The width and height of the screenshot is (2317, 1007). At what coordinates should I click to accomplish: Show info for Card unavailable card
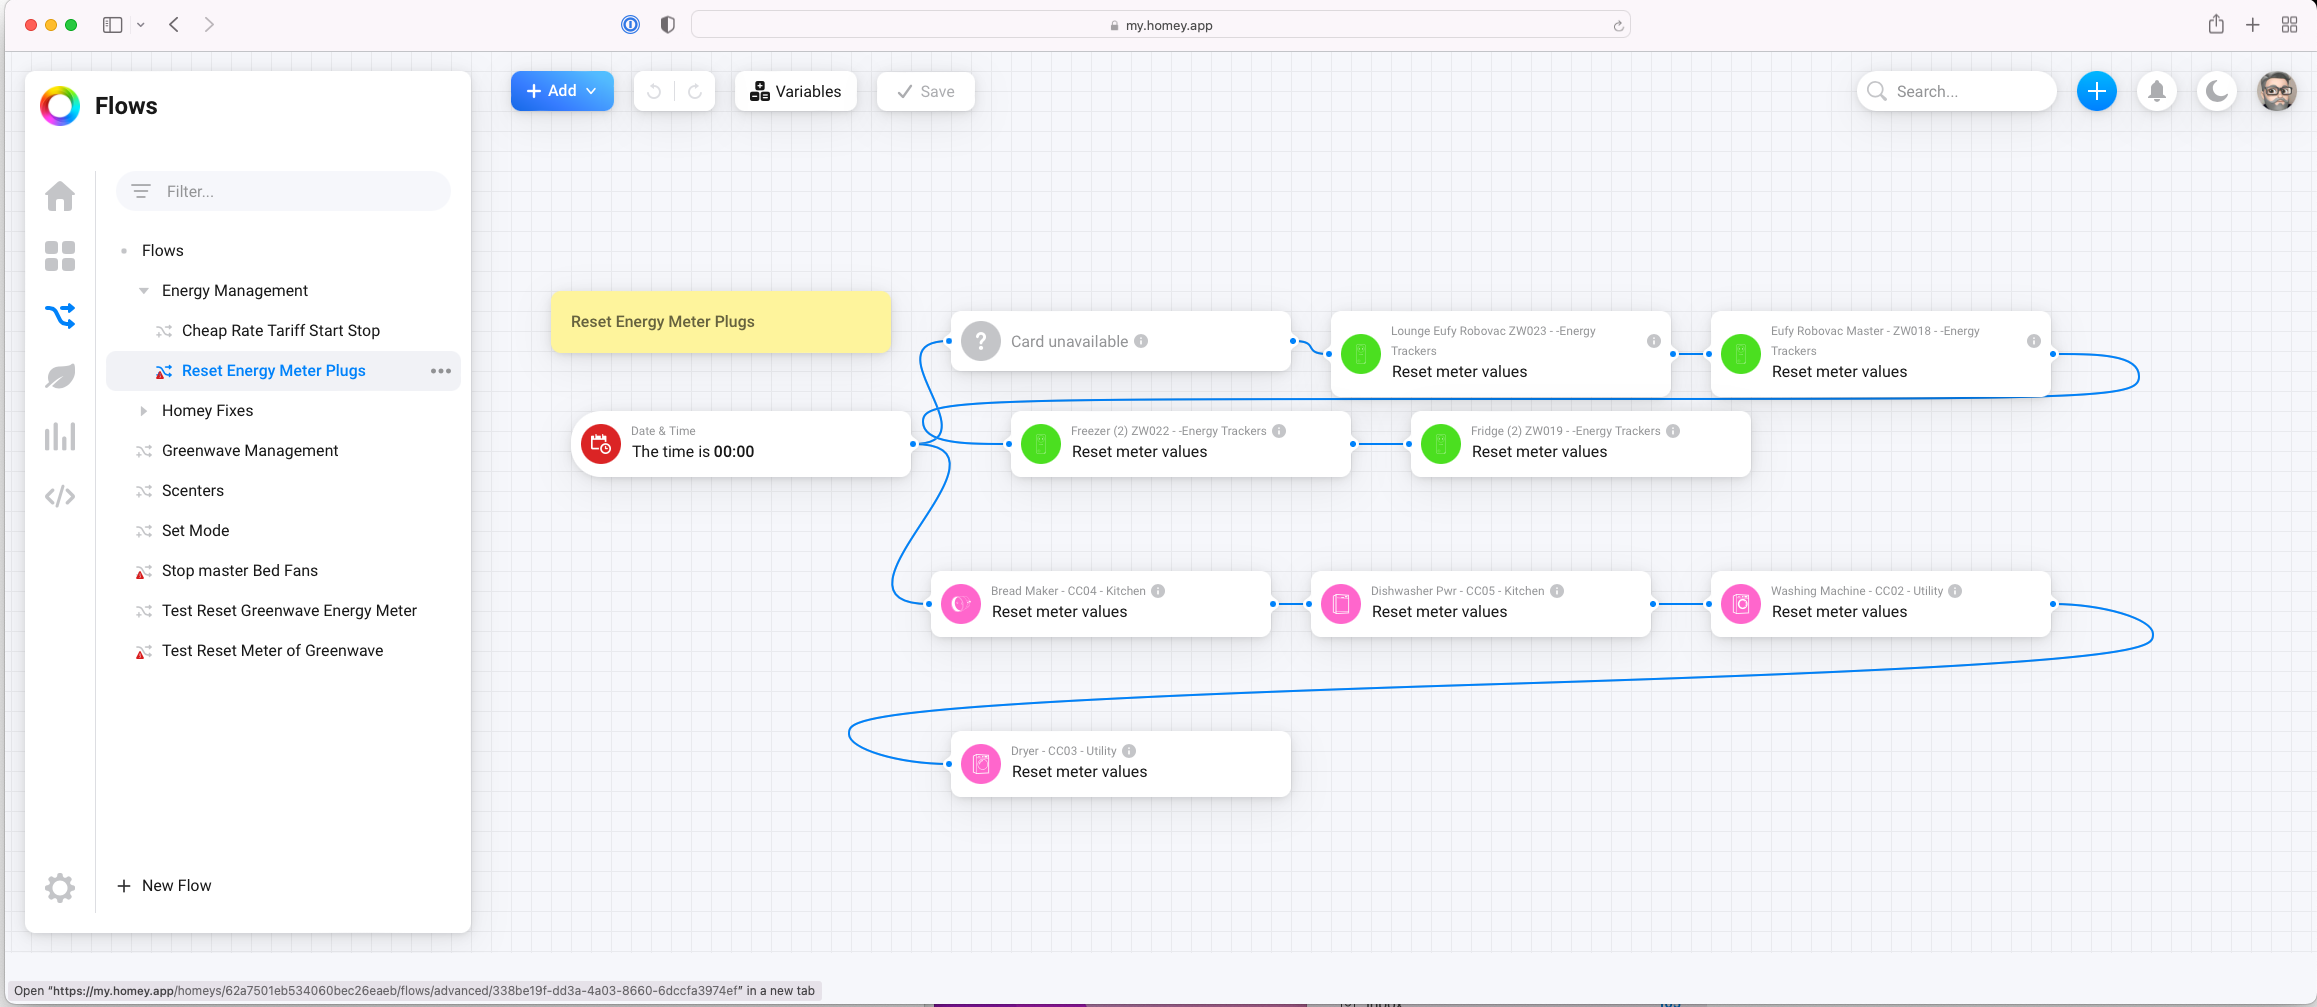[x=1141, y=341]
